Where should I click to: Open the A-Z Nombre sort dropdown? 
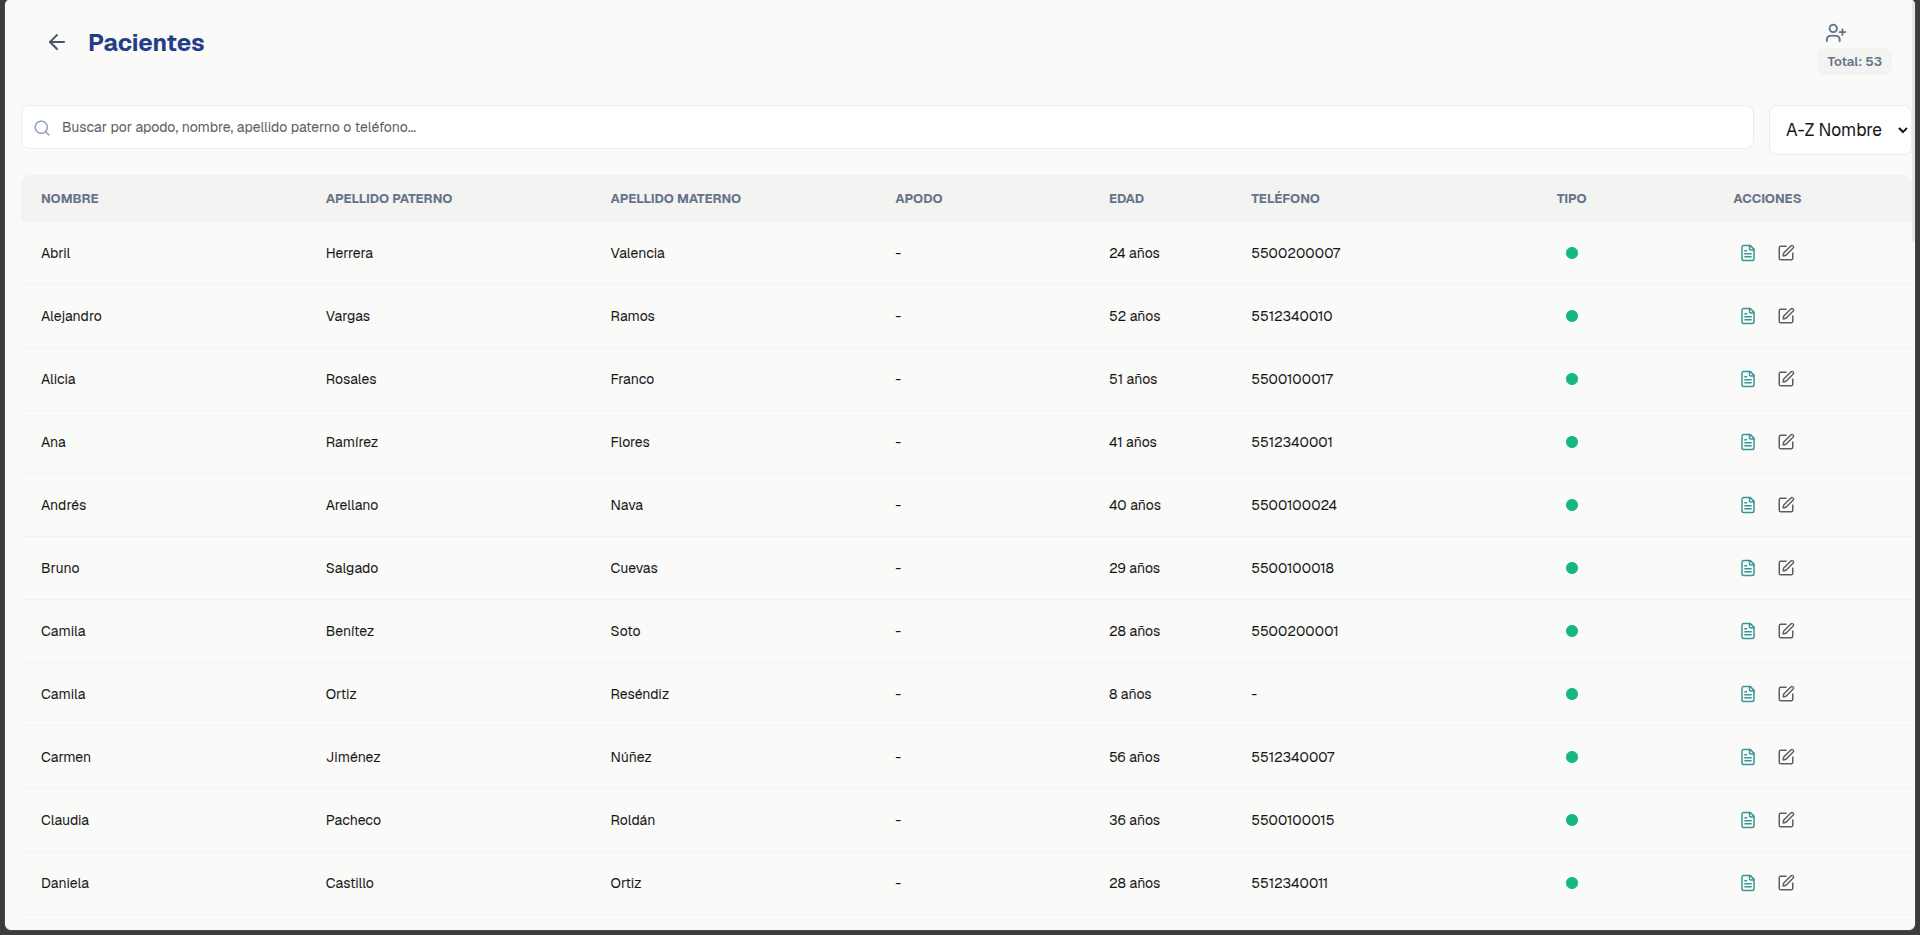(x=1840, y=130)
